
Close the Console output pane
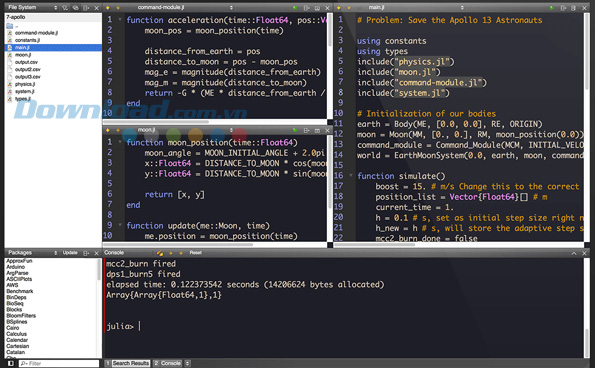[584, 253]
